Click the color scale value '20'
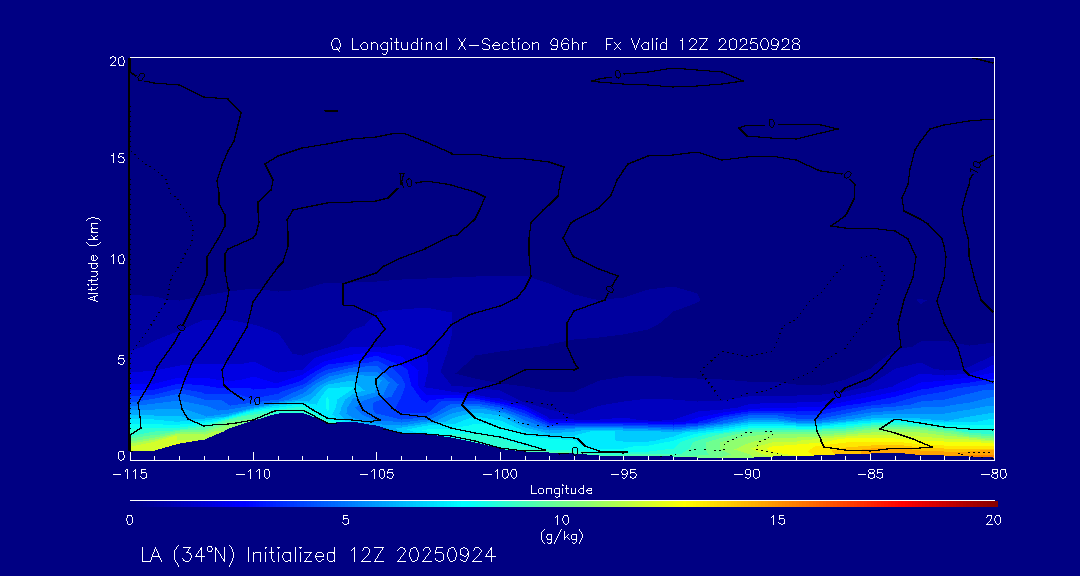The image size is (1080, 576). point(993,520)
